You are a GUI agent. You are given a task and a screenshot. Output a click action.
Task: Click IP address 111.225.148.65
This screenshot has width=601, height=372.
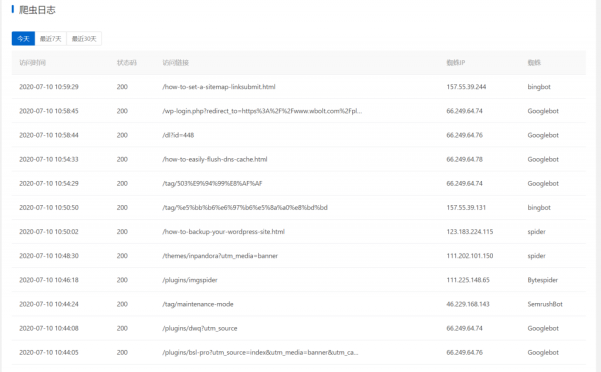468,280
